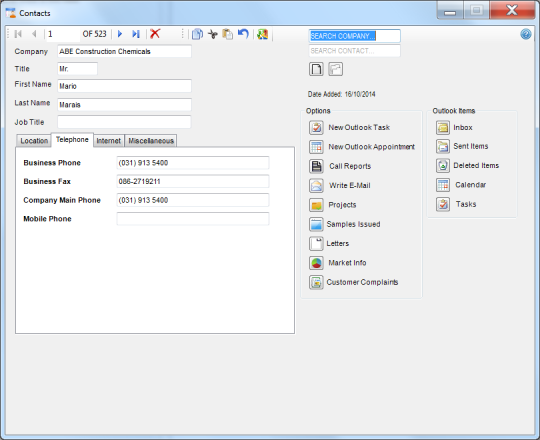Screen dimensions: 540x440
Task: Click the folder button beside new document
Action: point(335,69)
